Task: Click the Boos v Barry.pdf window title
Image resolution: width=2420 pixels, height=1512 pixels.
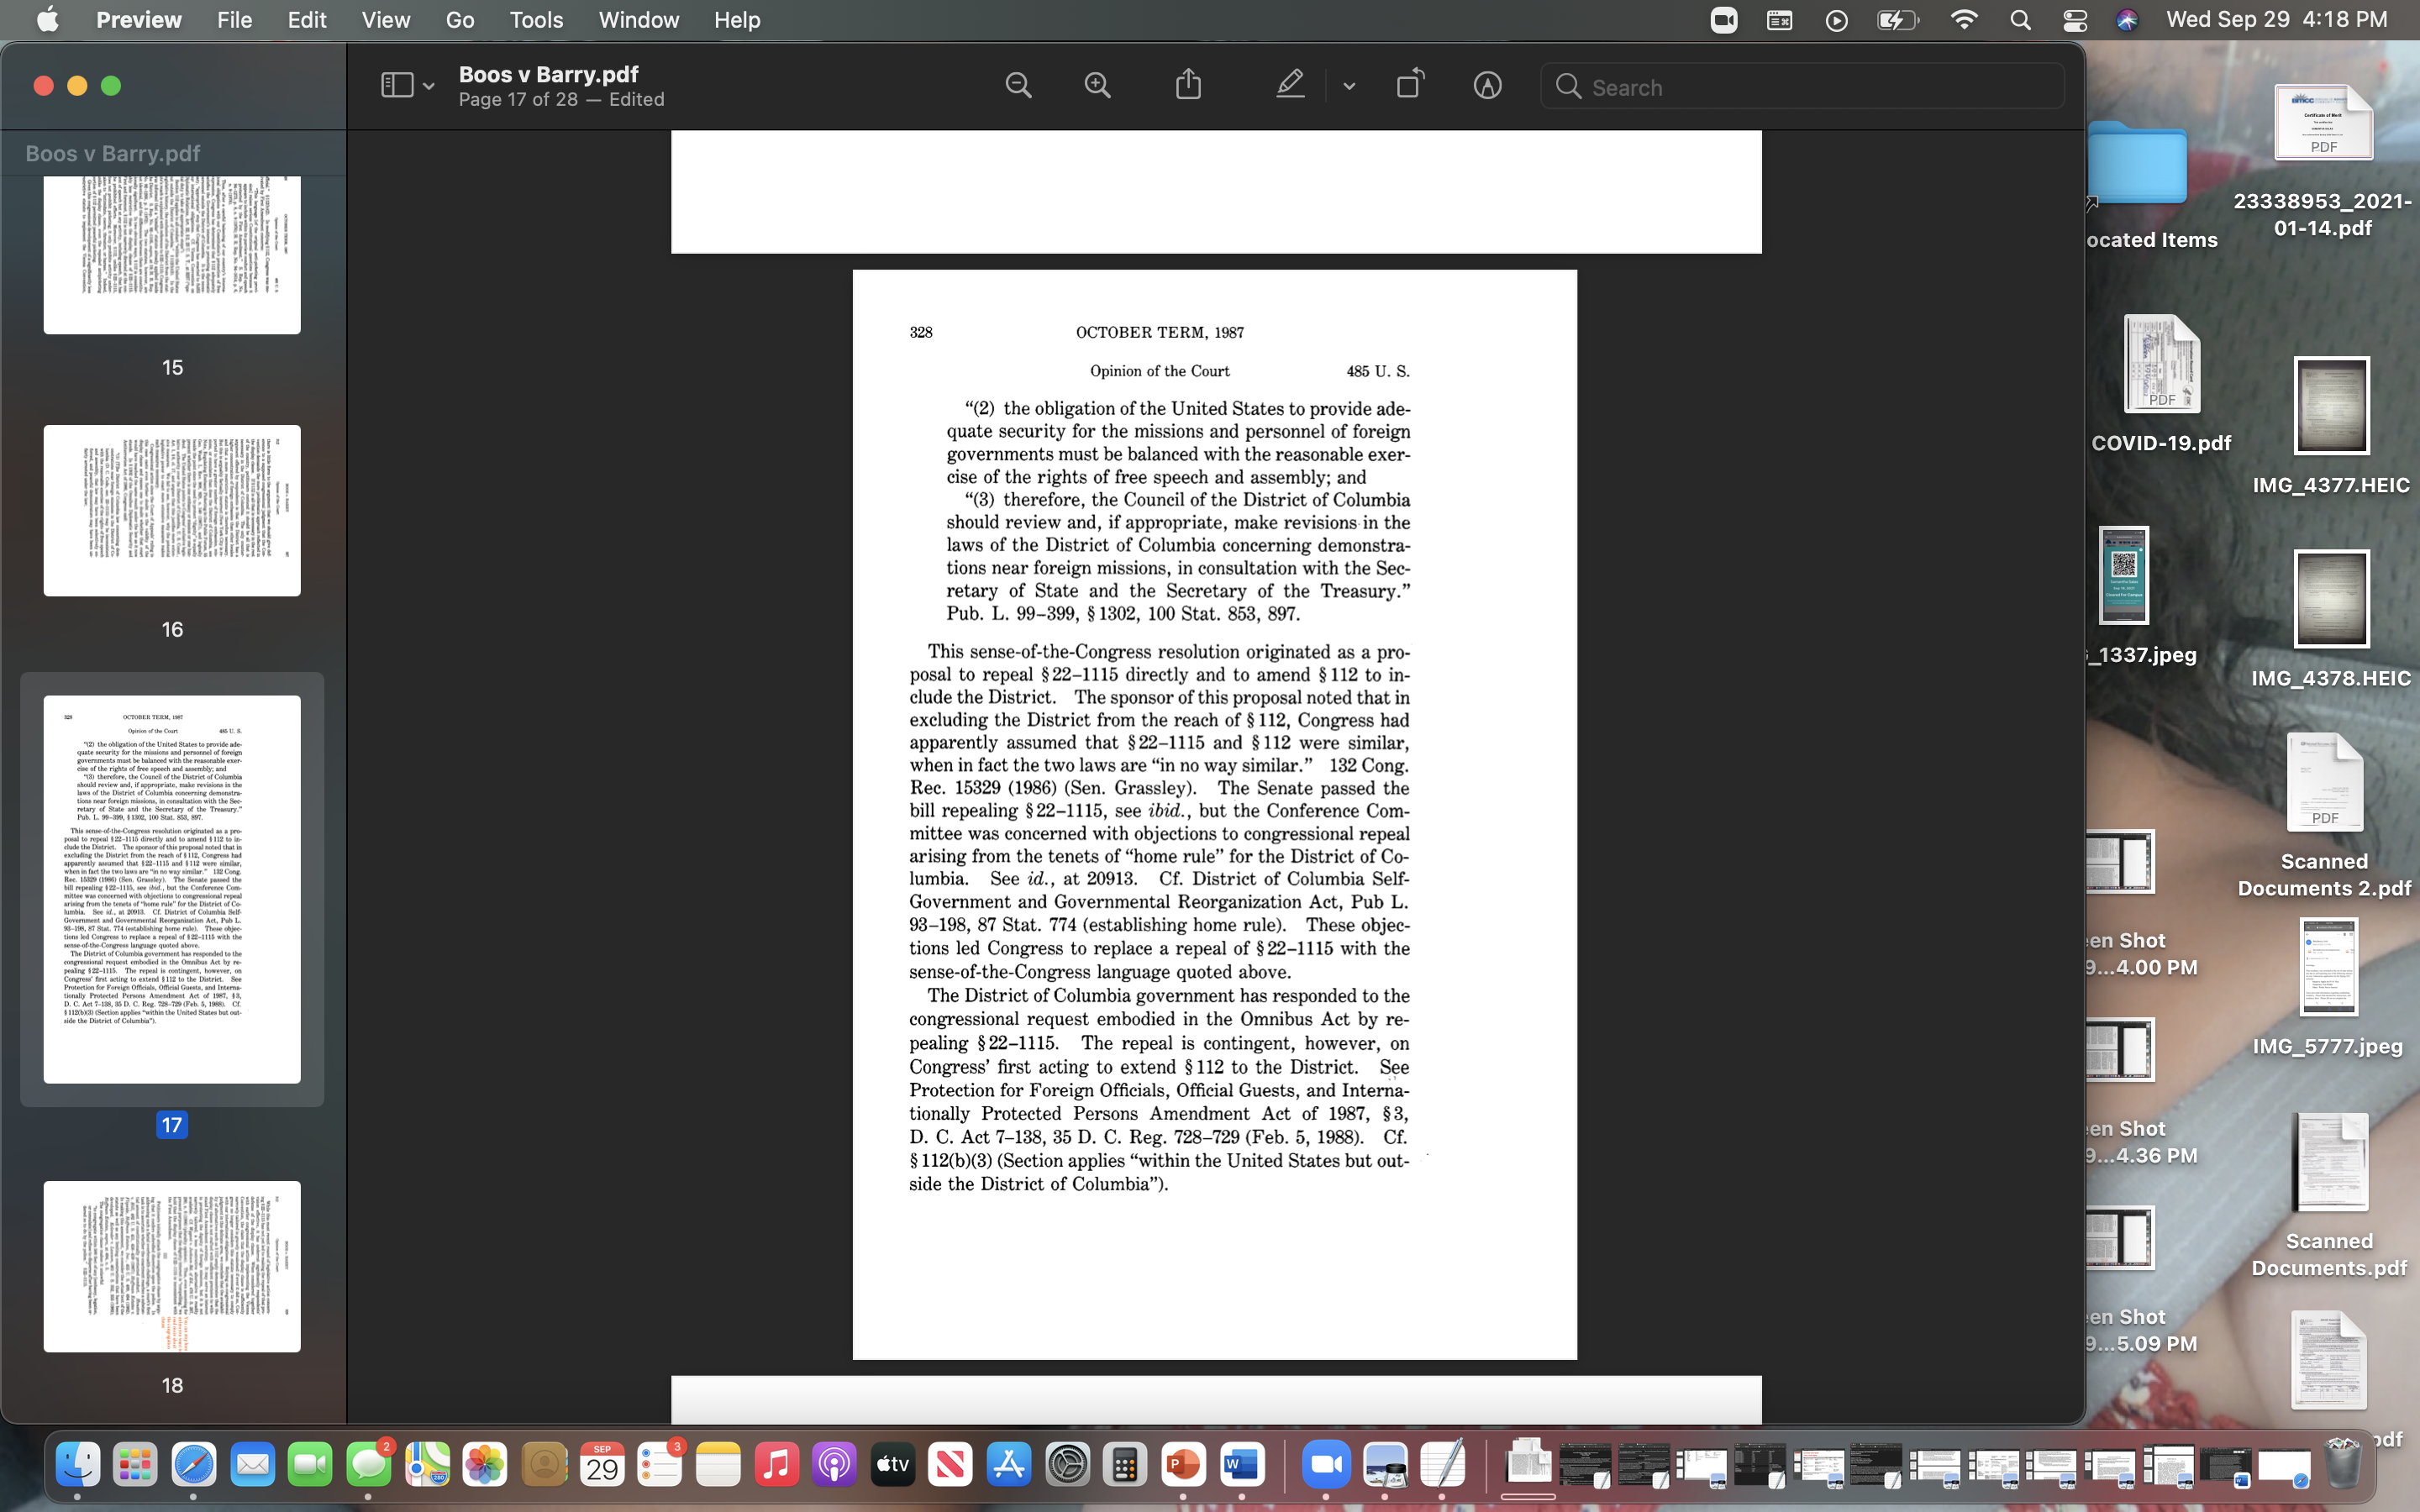Action: click(548, 74)
